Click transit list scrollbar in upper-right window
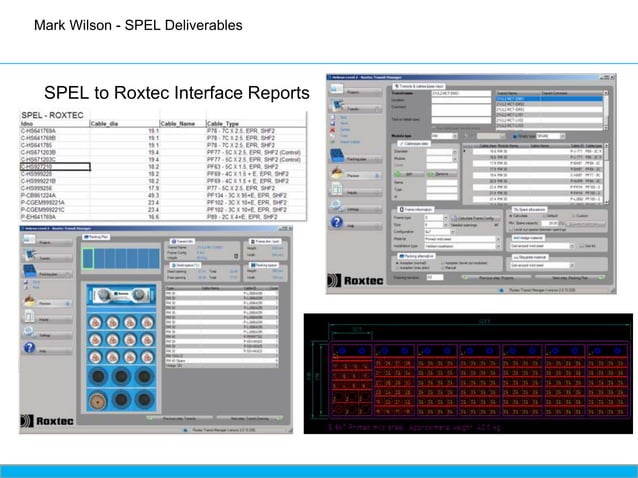The image size is (638, 478). [605, 110]
